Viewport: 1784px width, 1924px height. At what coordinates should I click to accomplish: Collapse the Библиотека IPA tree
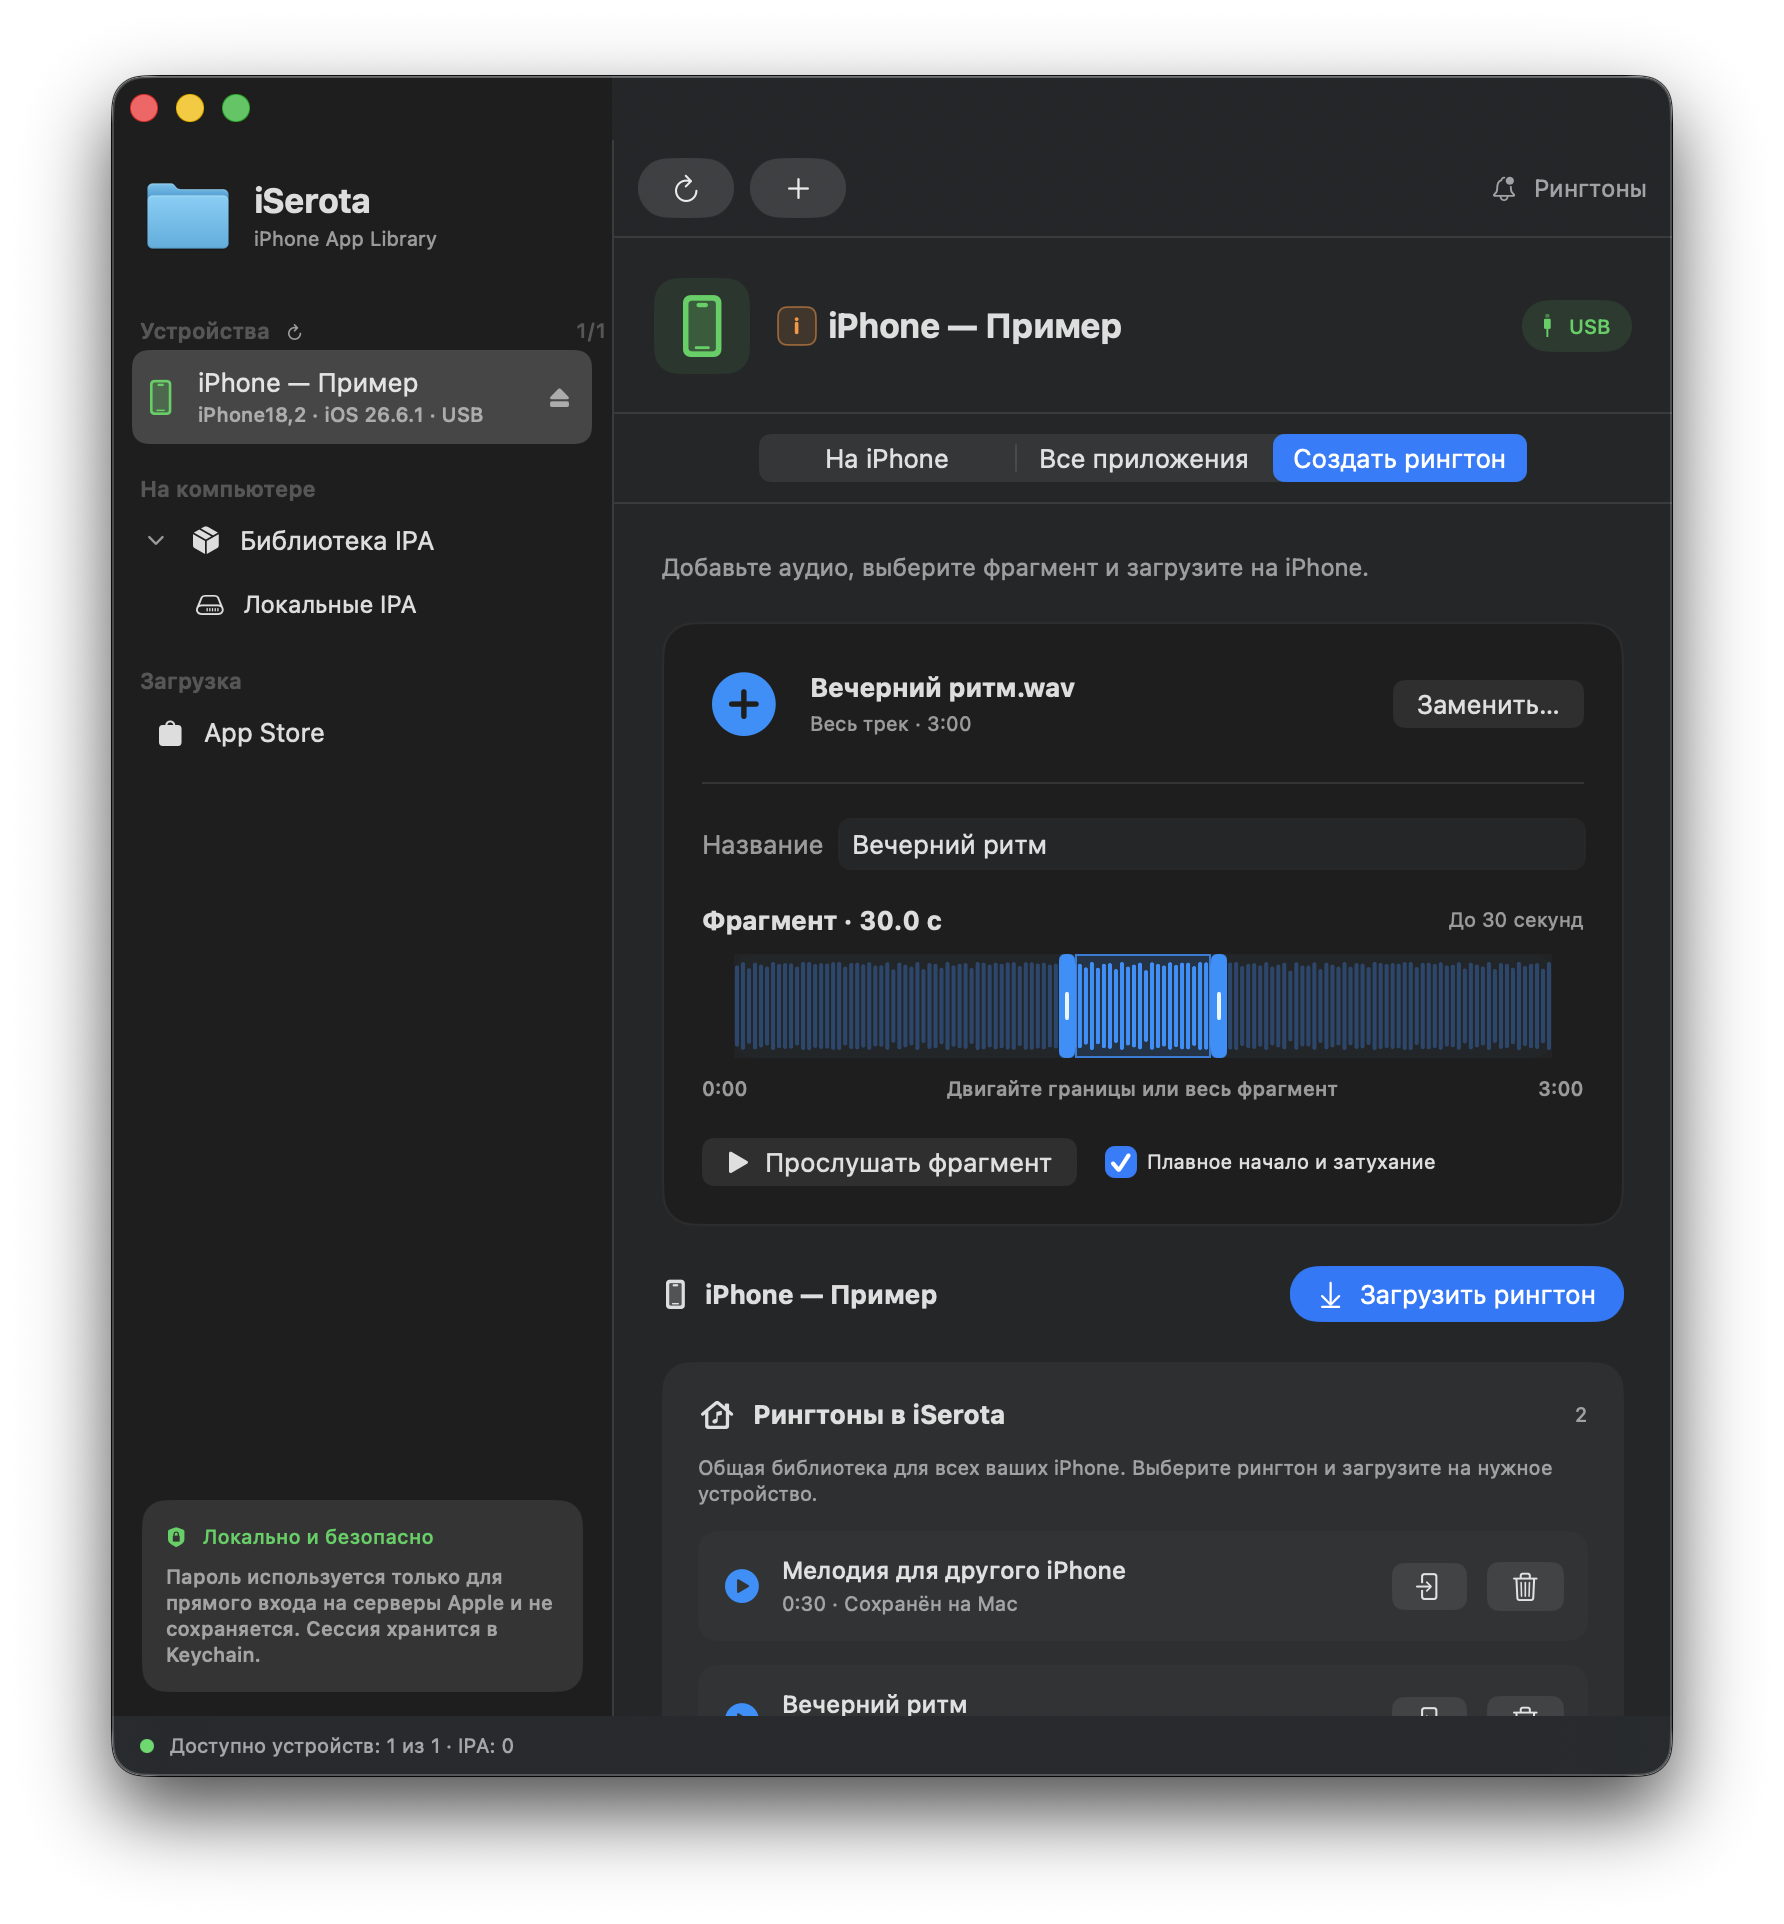156,541
